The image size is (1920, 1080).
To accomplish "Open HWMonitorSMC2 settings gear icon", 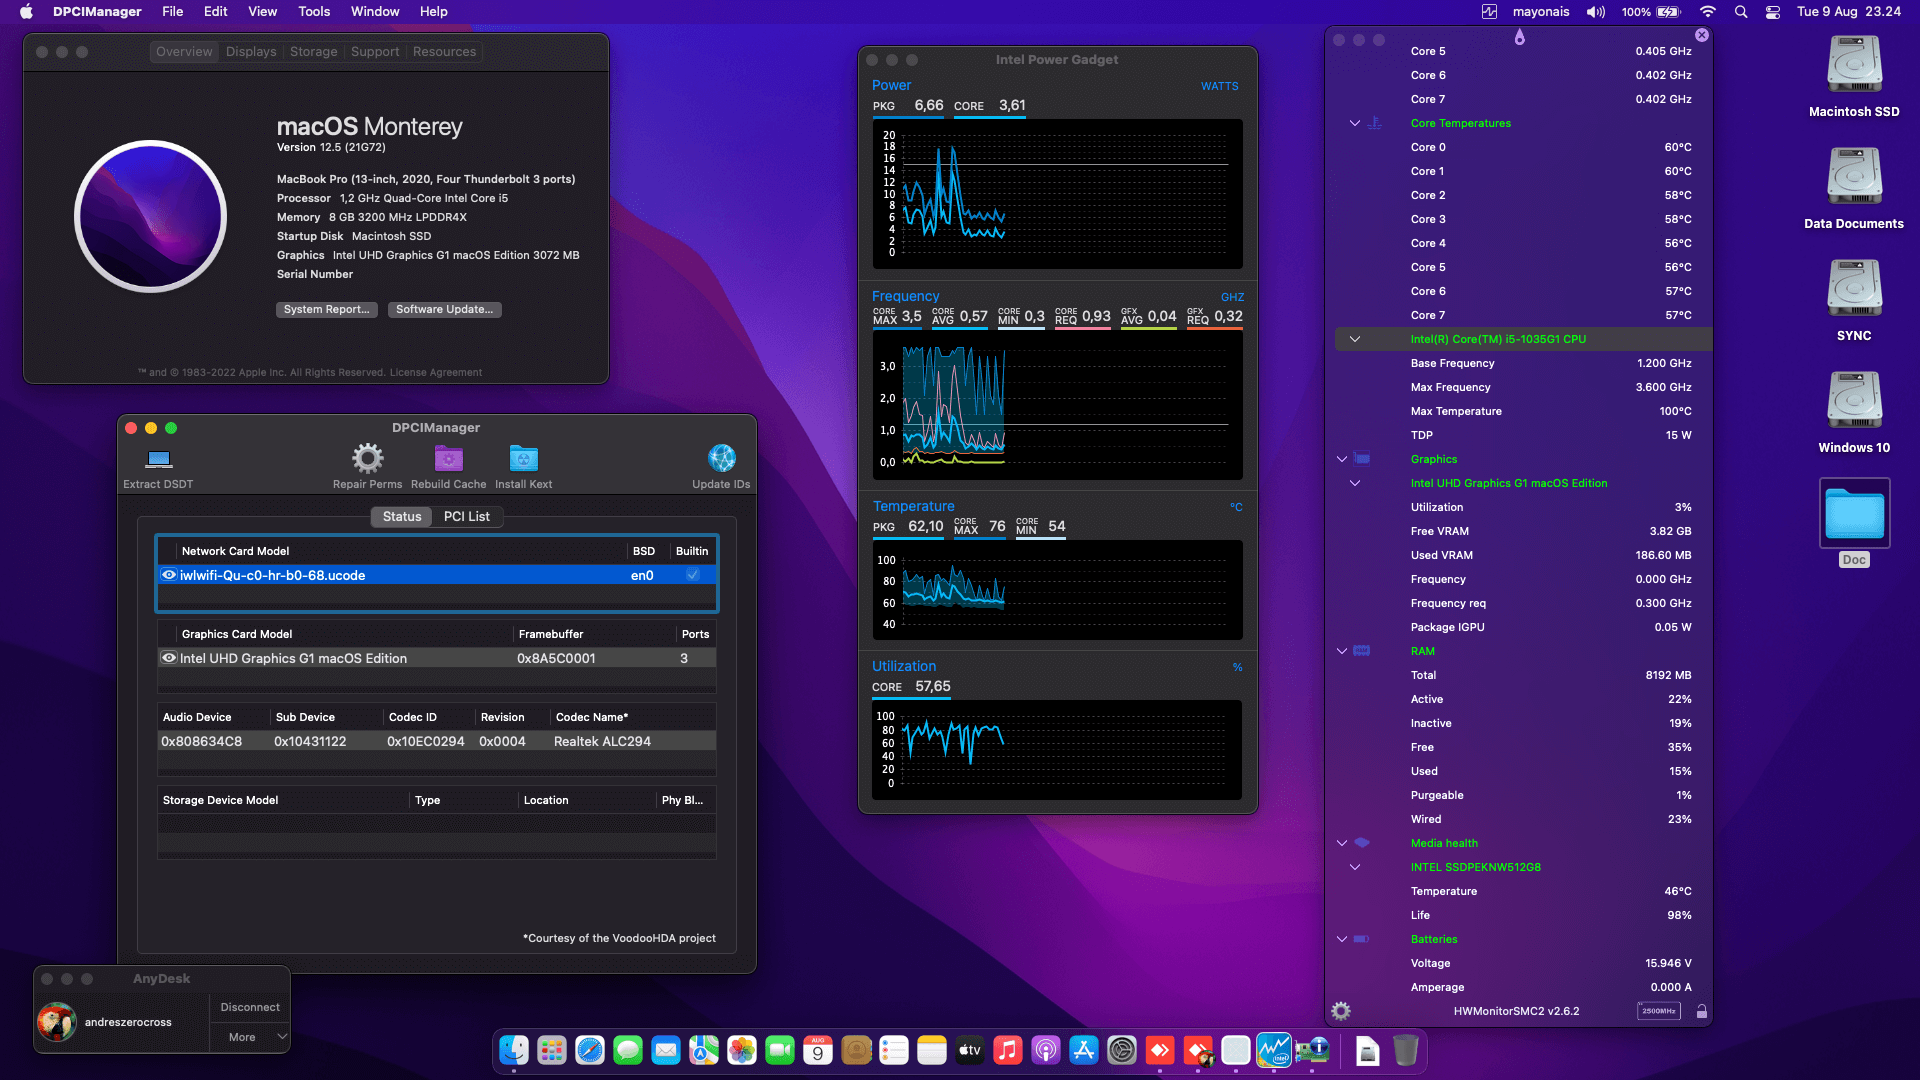I will point(1341,1011).
